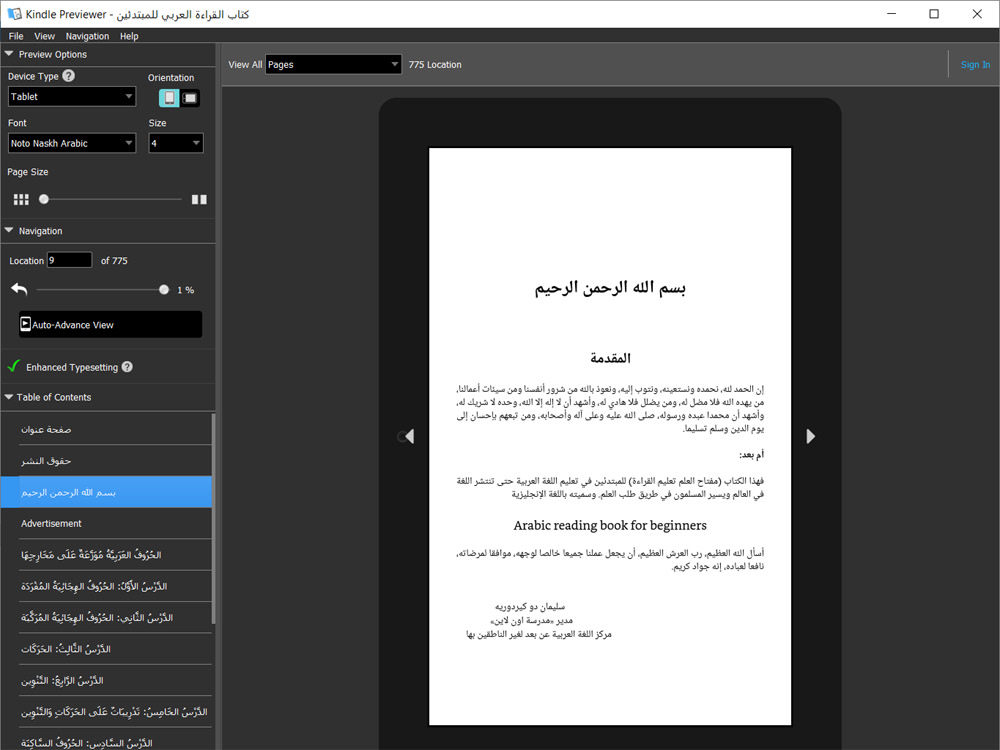This screenshot has height=750, width=1000.
Task: Click the Table of Contents scrollbar
Action: [213, 518]
